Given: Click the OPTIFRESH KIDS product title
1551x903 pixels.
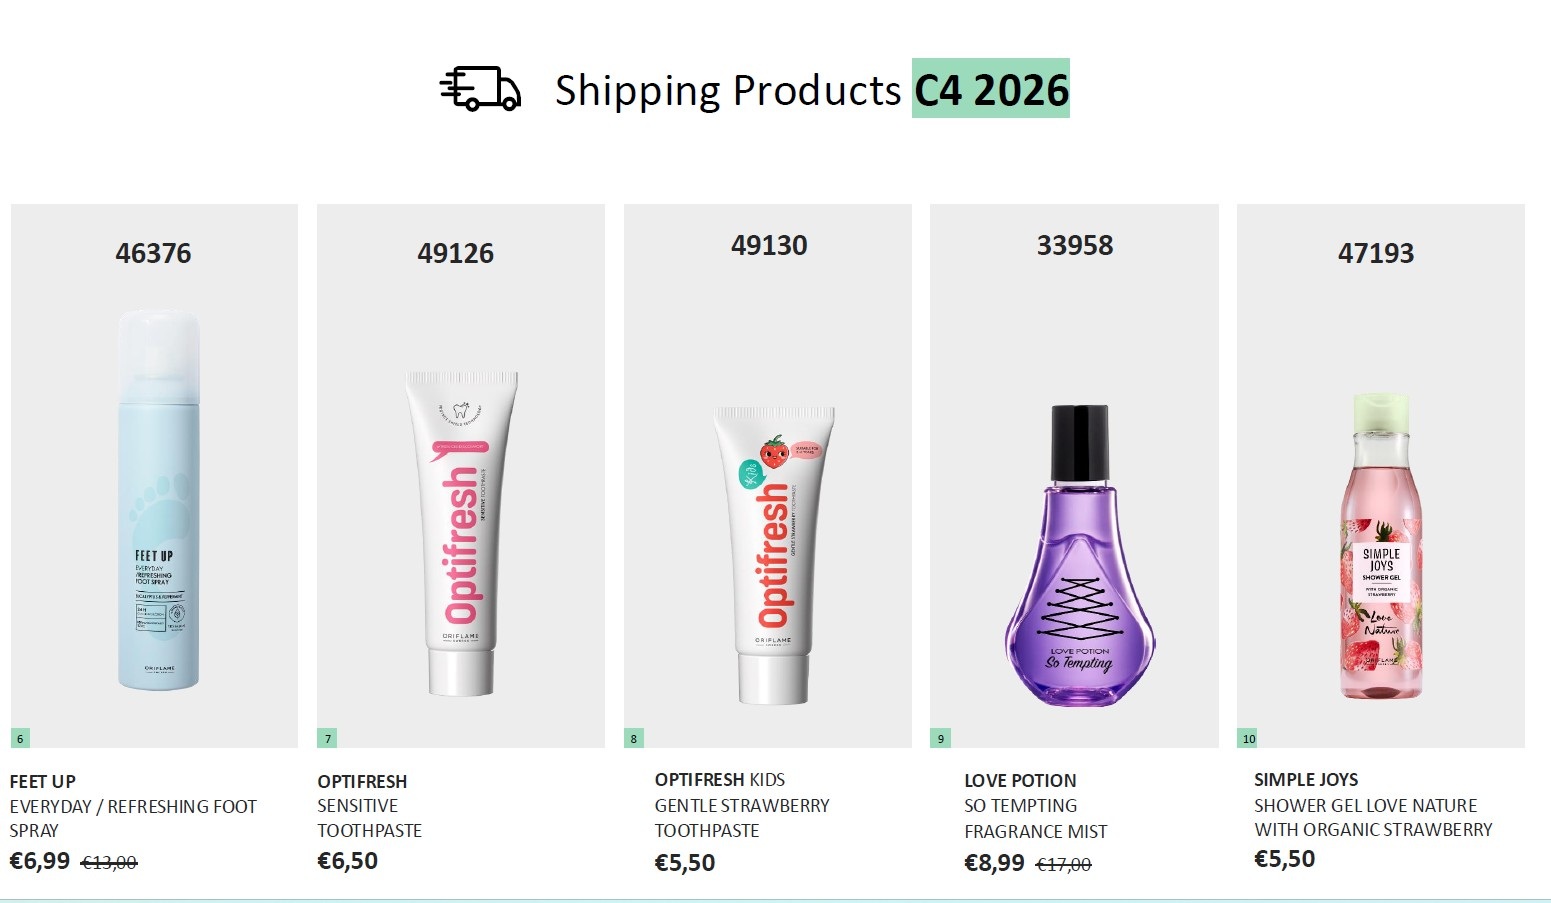Looking at the screenshot, I should coord(720,779).
